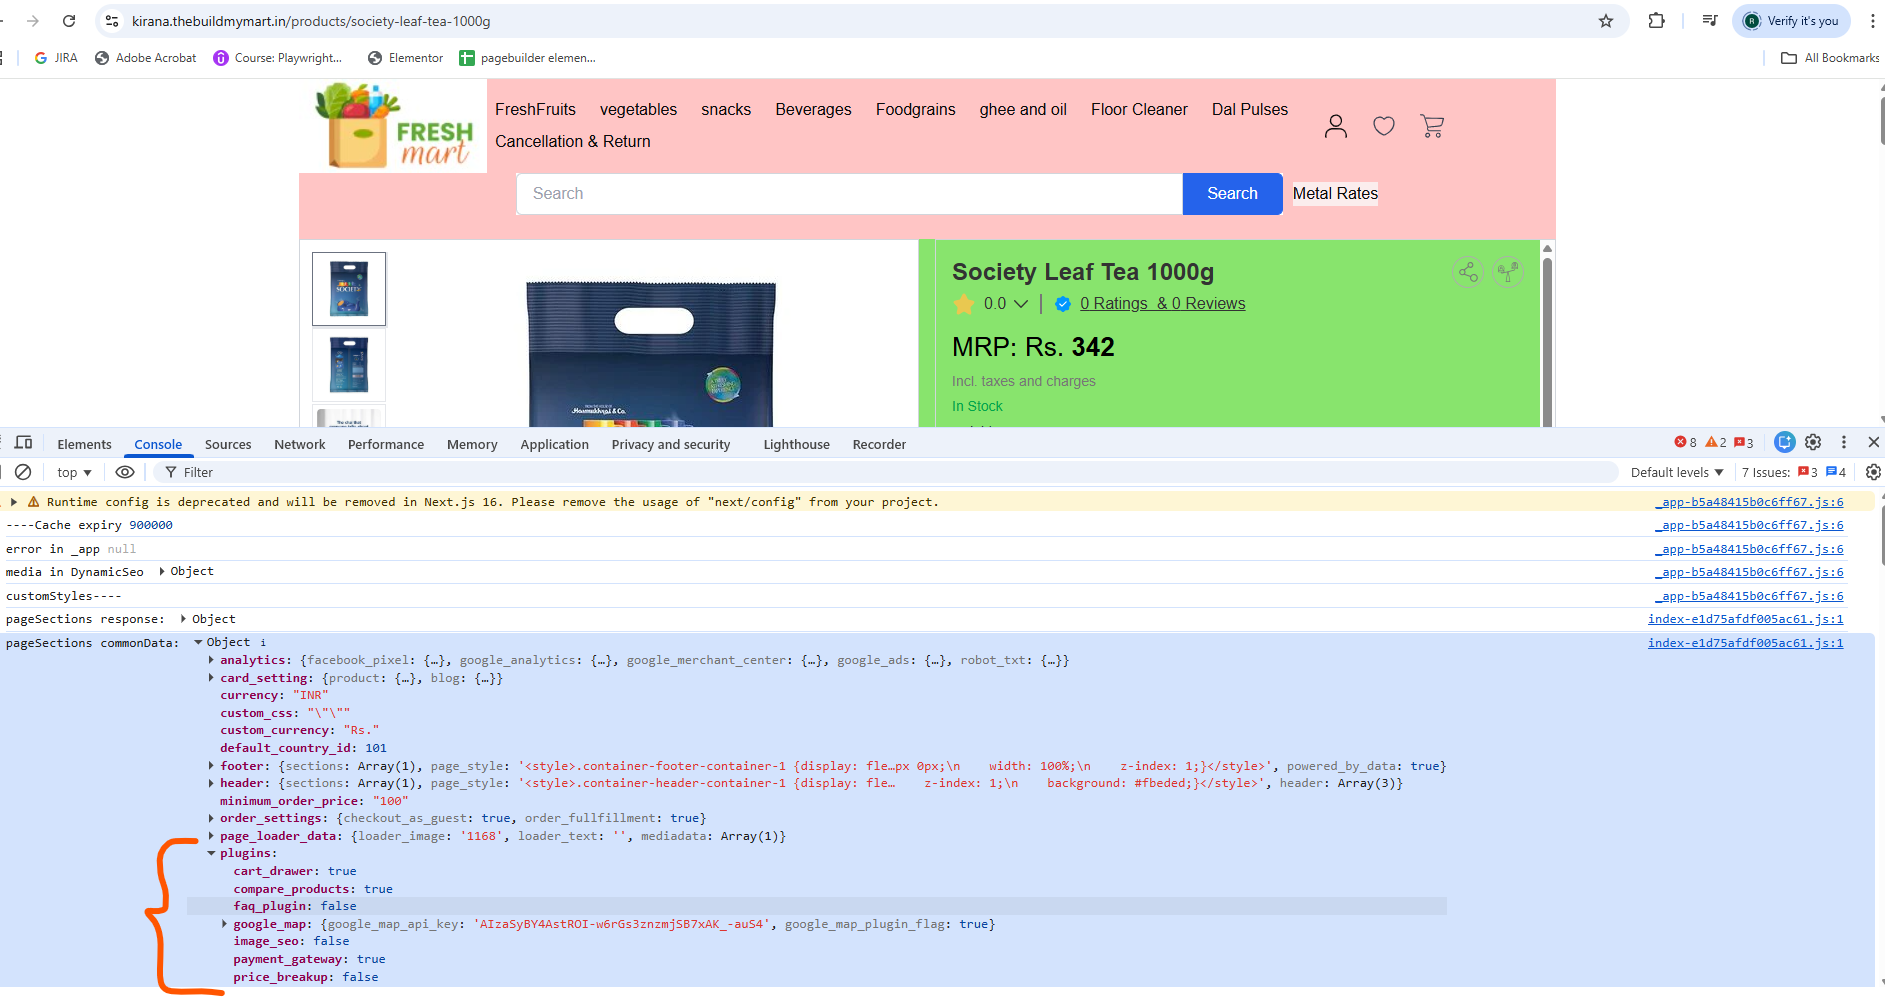Click the verified badge icon near ratings
Screen dimensions: 1885x997
coord(1063,304)
